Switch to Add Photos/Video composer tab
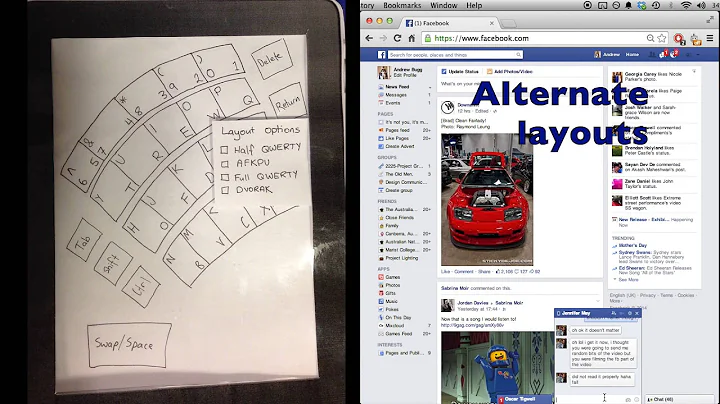 510,72
